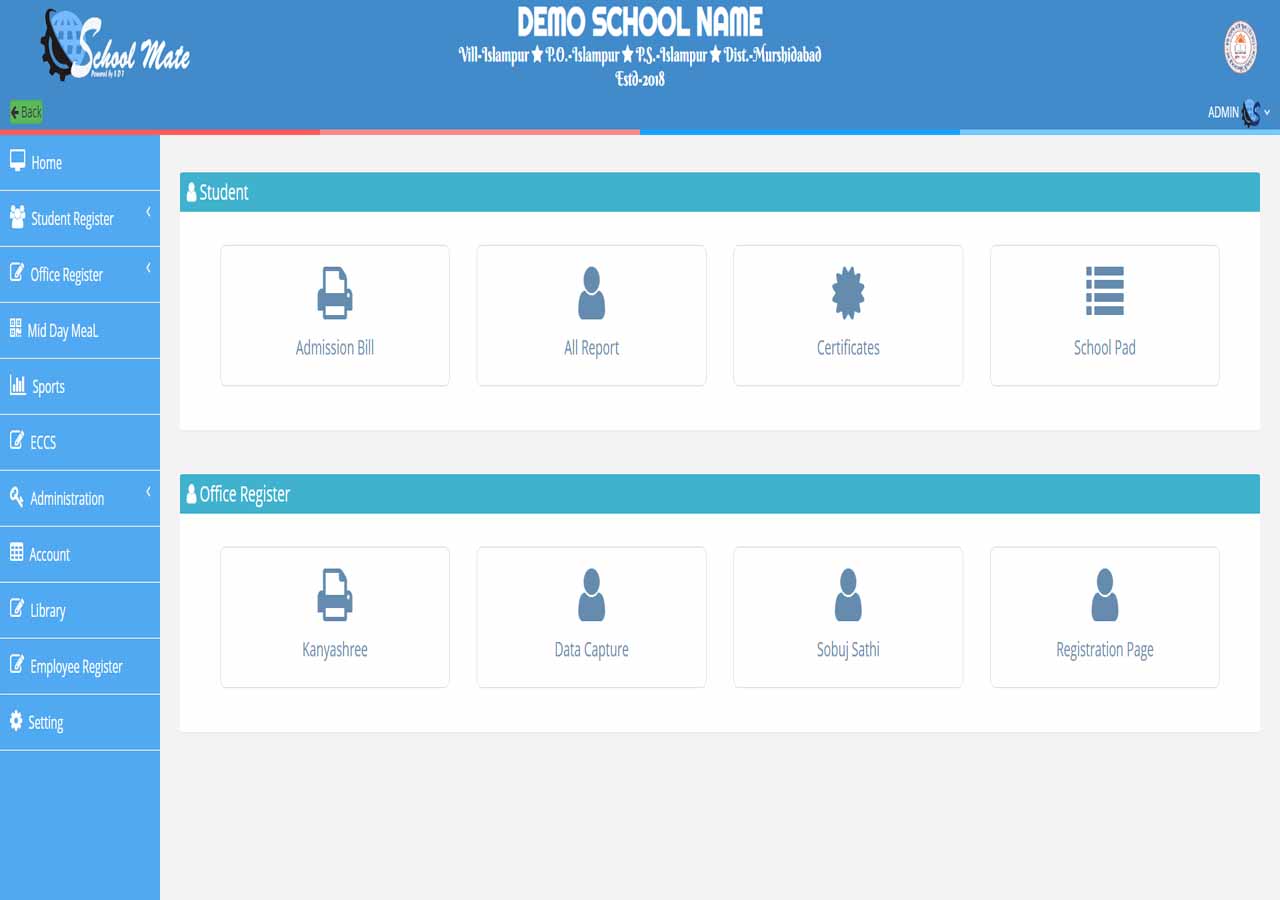Open the ADMIN account dropdown
Image resolution: width=1280 pixels, height=900 pixels.
pyautogui.click(x=1237, y=112)
